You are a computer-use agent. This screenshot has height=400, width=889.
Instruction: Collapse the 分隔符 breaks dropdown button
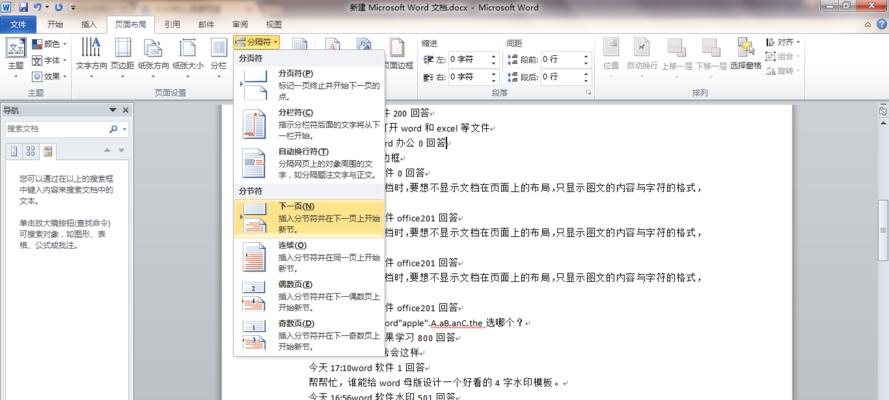click(256, 42)
